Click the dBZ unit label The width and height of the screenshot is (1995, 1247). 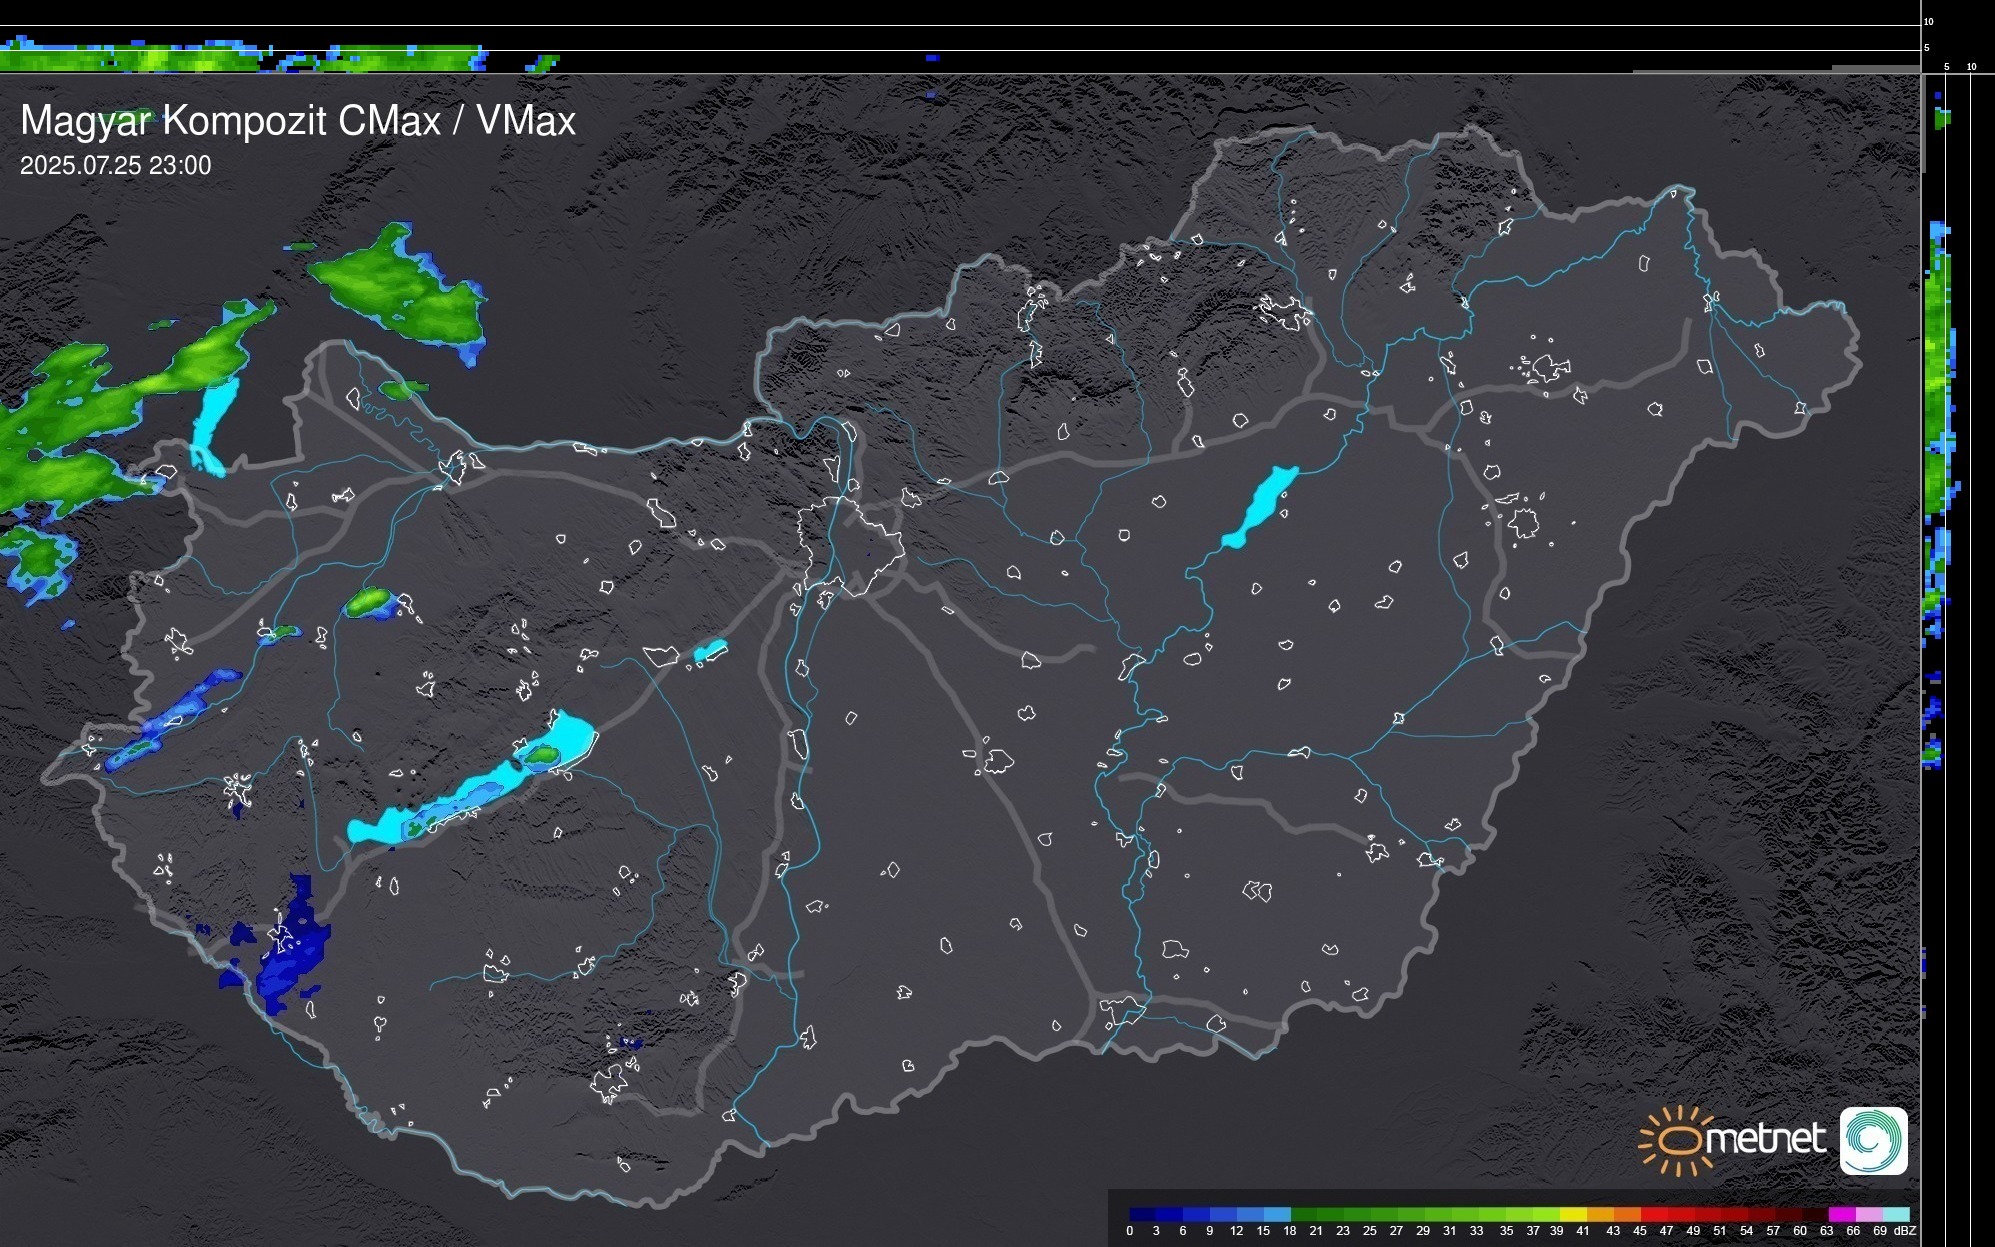click(1905, 1231)
